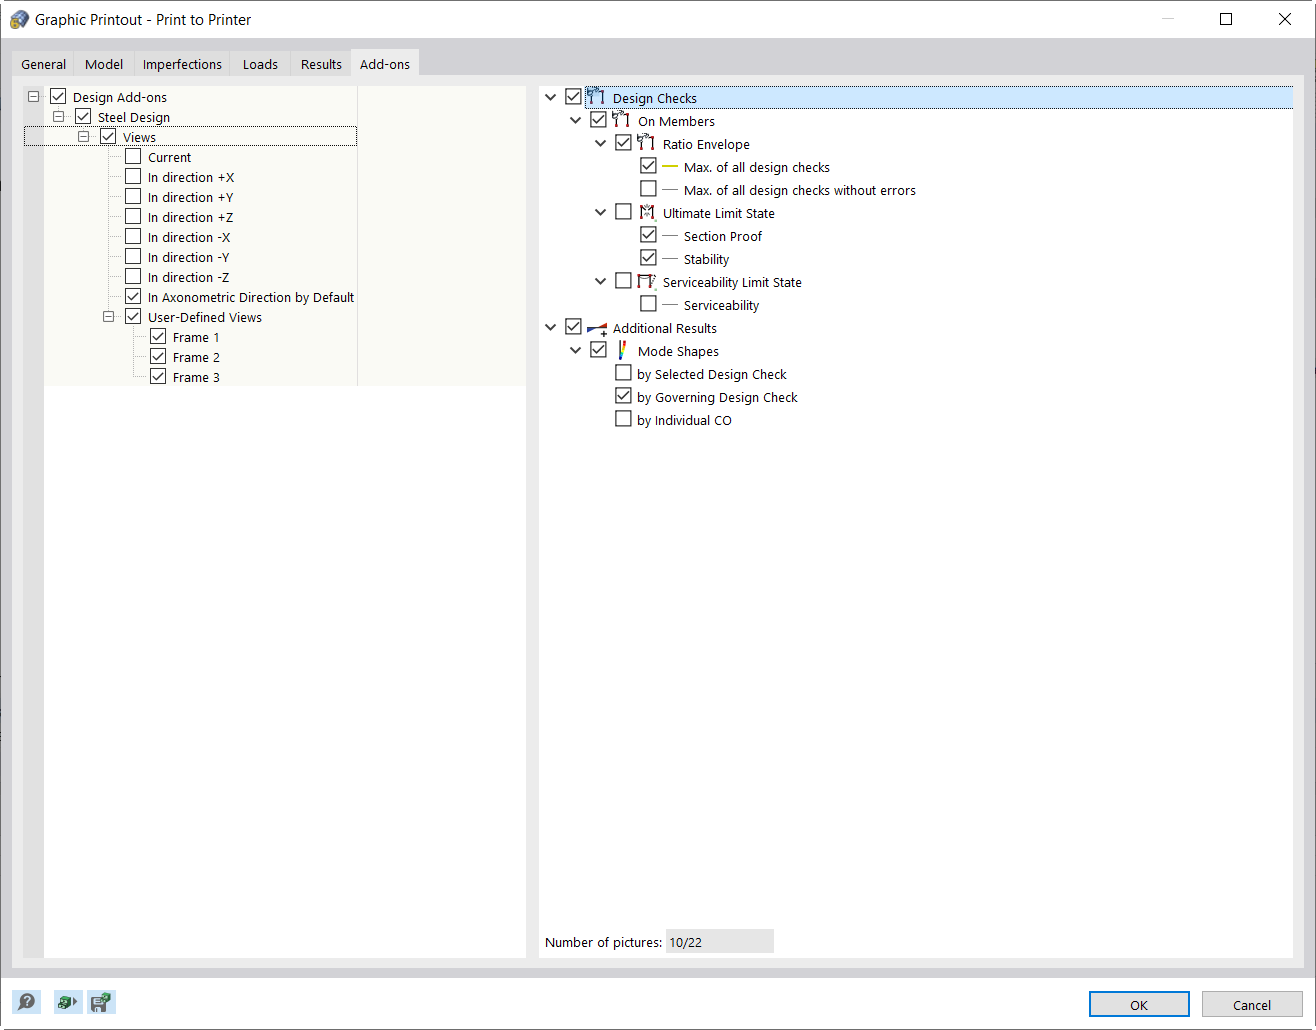This screenshot has height=1030, width=1316.
Task: Collapse the Additional Results chevron
Action: click(550, 327)
